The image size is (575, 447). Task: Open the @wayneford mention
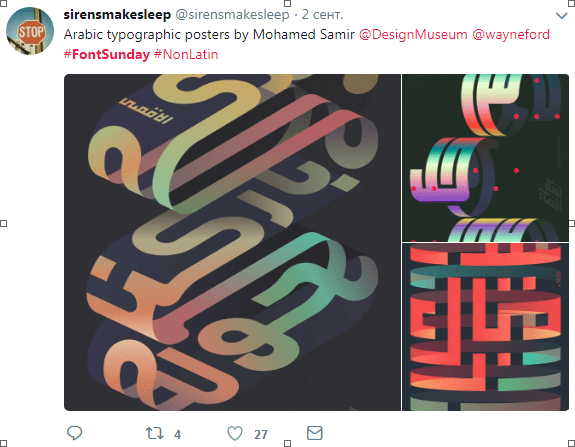511,34
